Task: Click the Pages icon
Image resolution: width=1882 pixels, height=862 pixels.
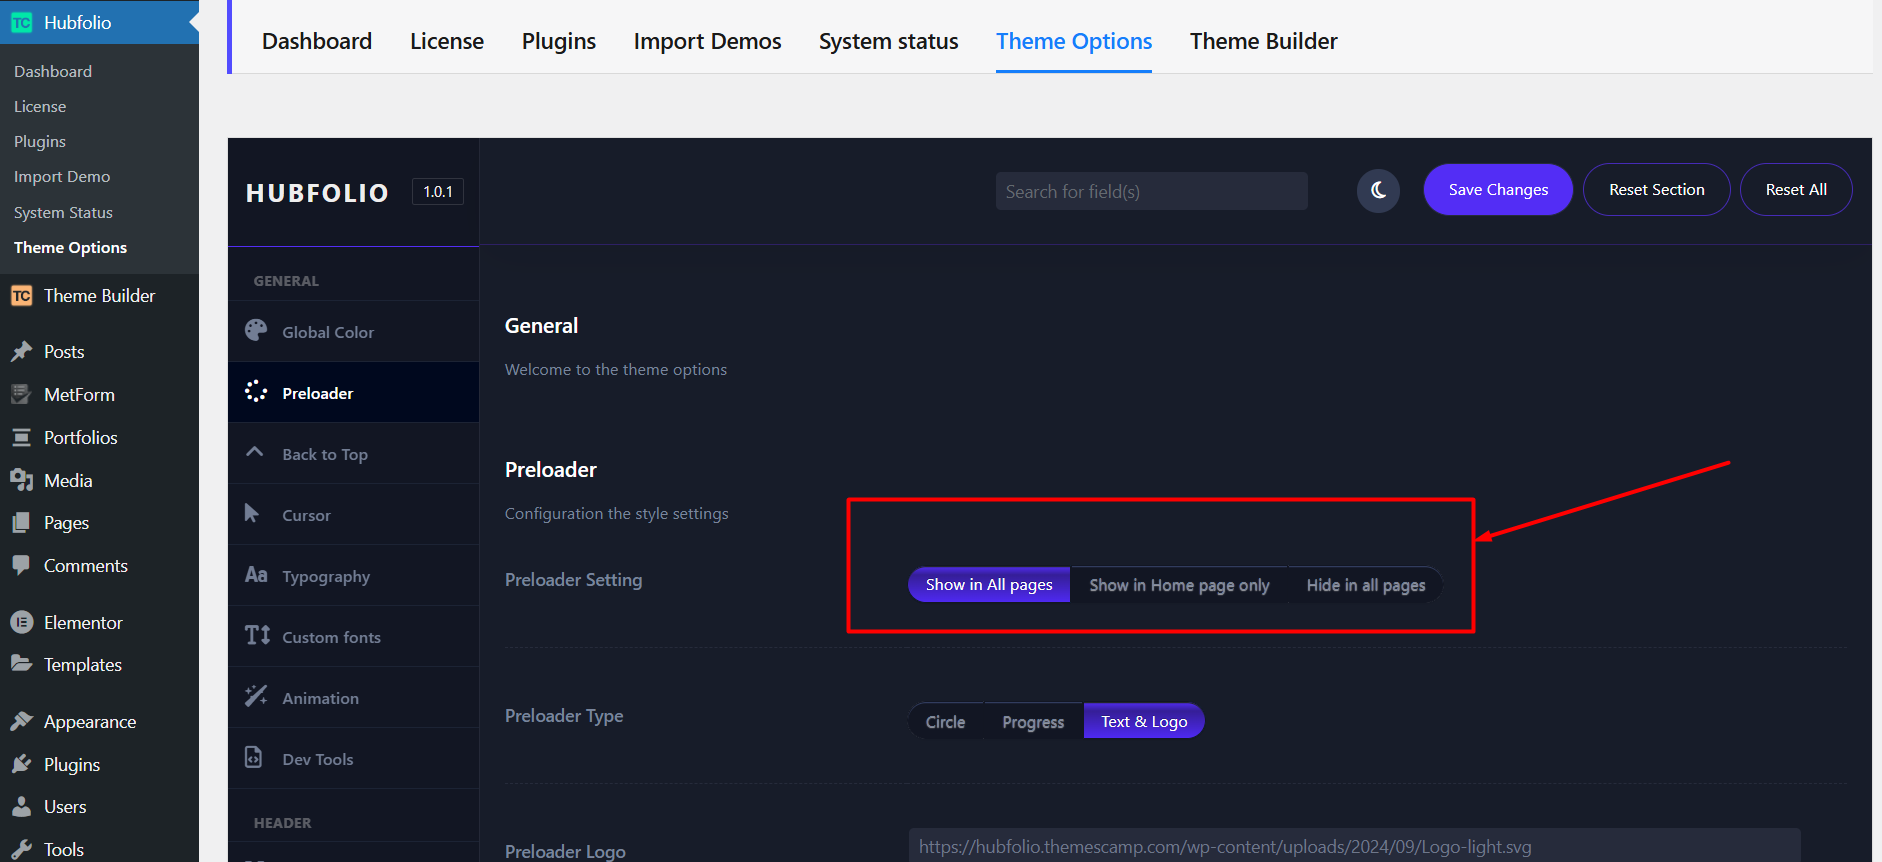Action: [22, 523]
